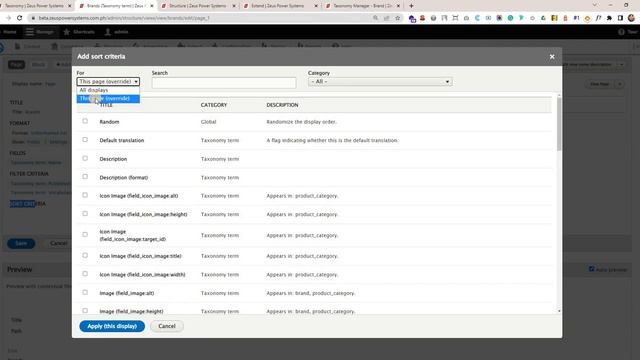Focus the Search sort criteria field
The width and height of the screenshot is (640, 360).
[x=224, y=83]
